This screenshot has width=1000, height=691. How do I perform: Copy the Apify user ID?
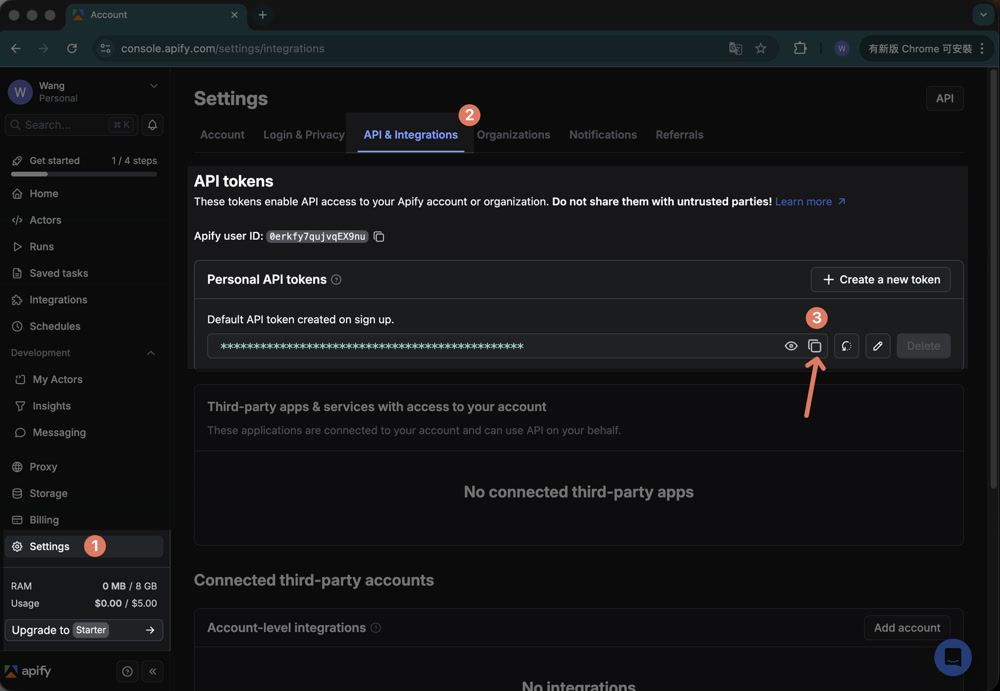(379, 236)
